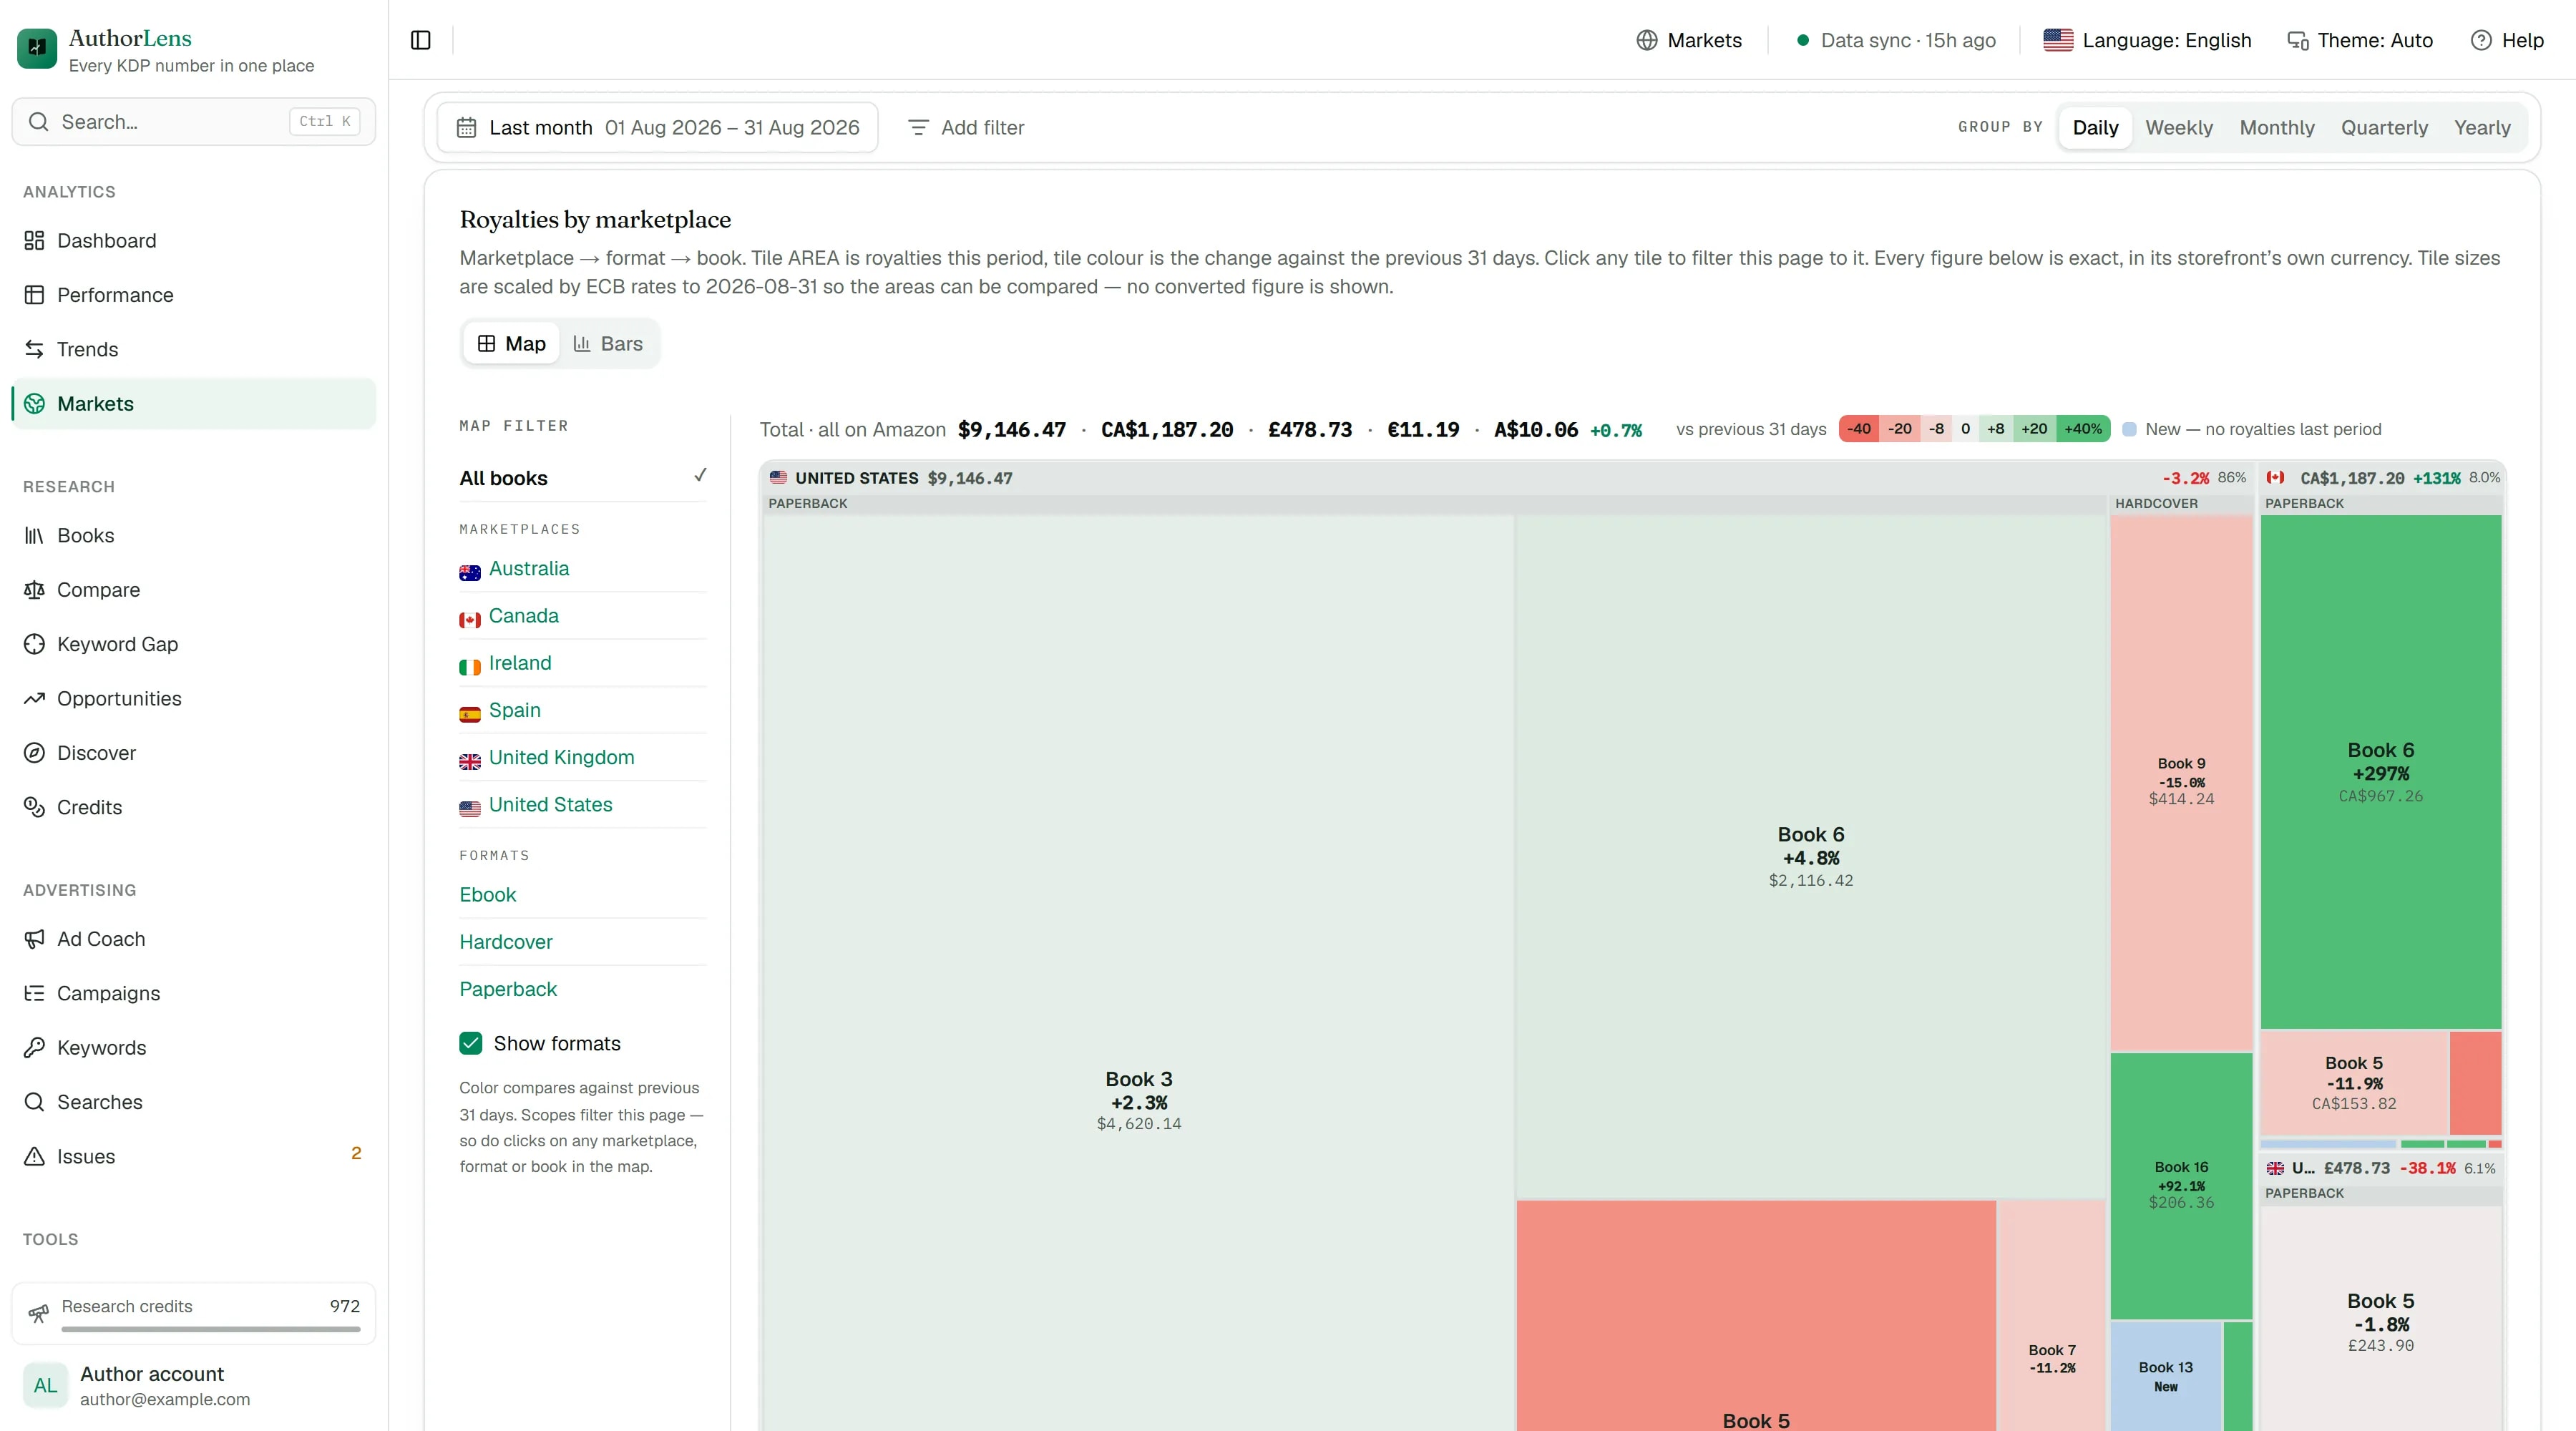Screen dimensions: 2576x1431
Task: Click the Markets globe icon in header
Action: pyautogui.click(x=1647, y=40)
